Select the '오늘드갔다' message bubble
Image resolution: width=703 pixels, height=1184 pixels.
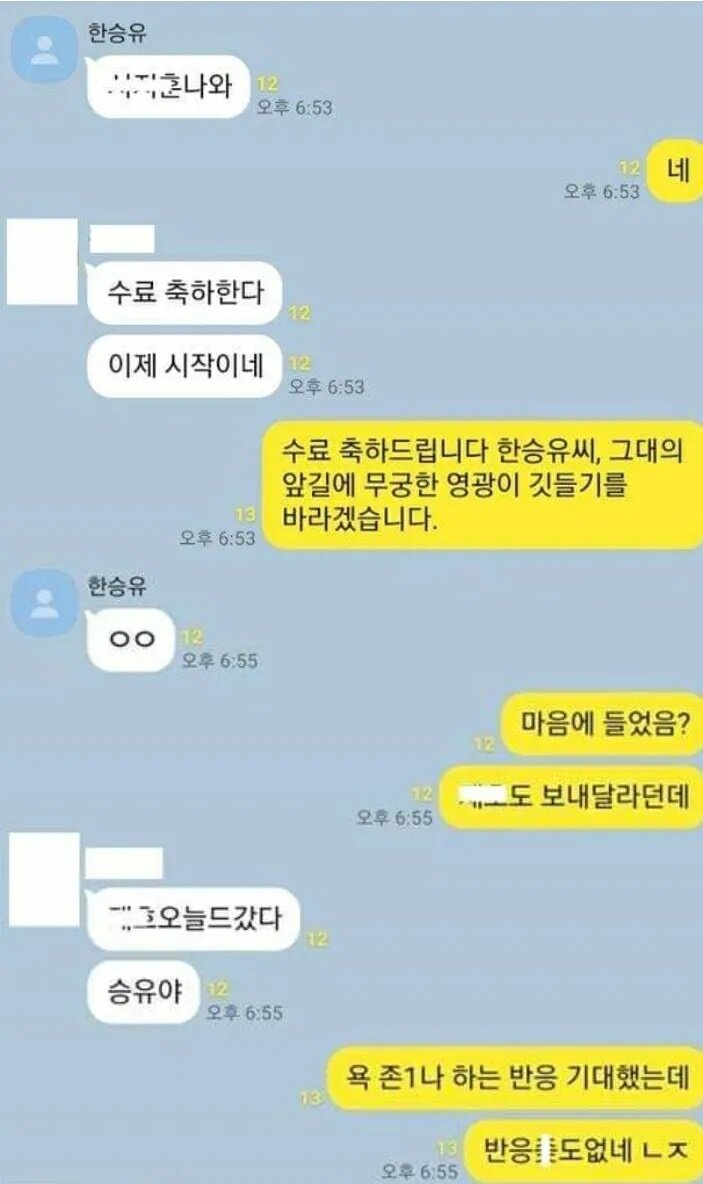193,919
